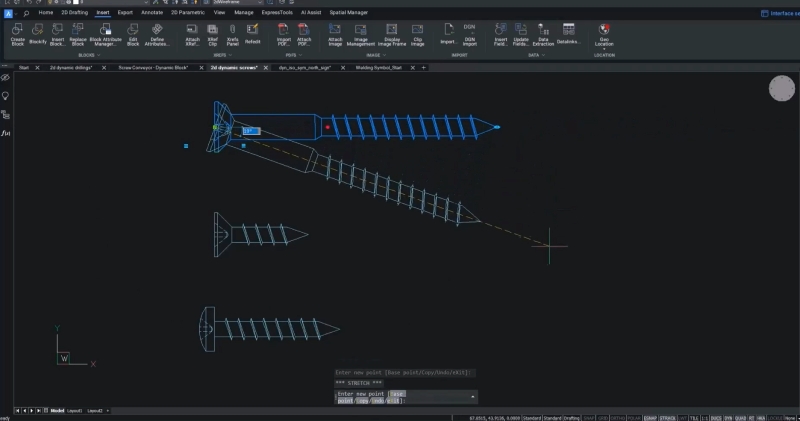Open the Annotate ribbon tab
This screenshot has height=421, width=800.
152,12
